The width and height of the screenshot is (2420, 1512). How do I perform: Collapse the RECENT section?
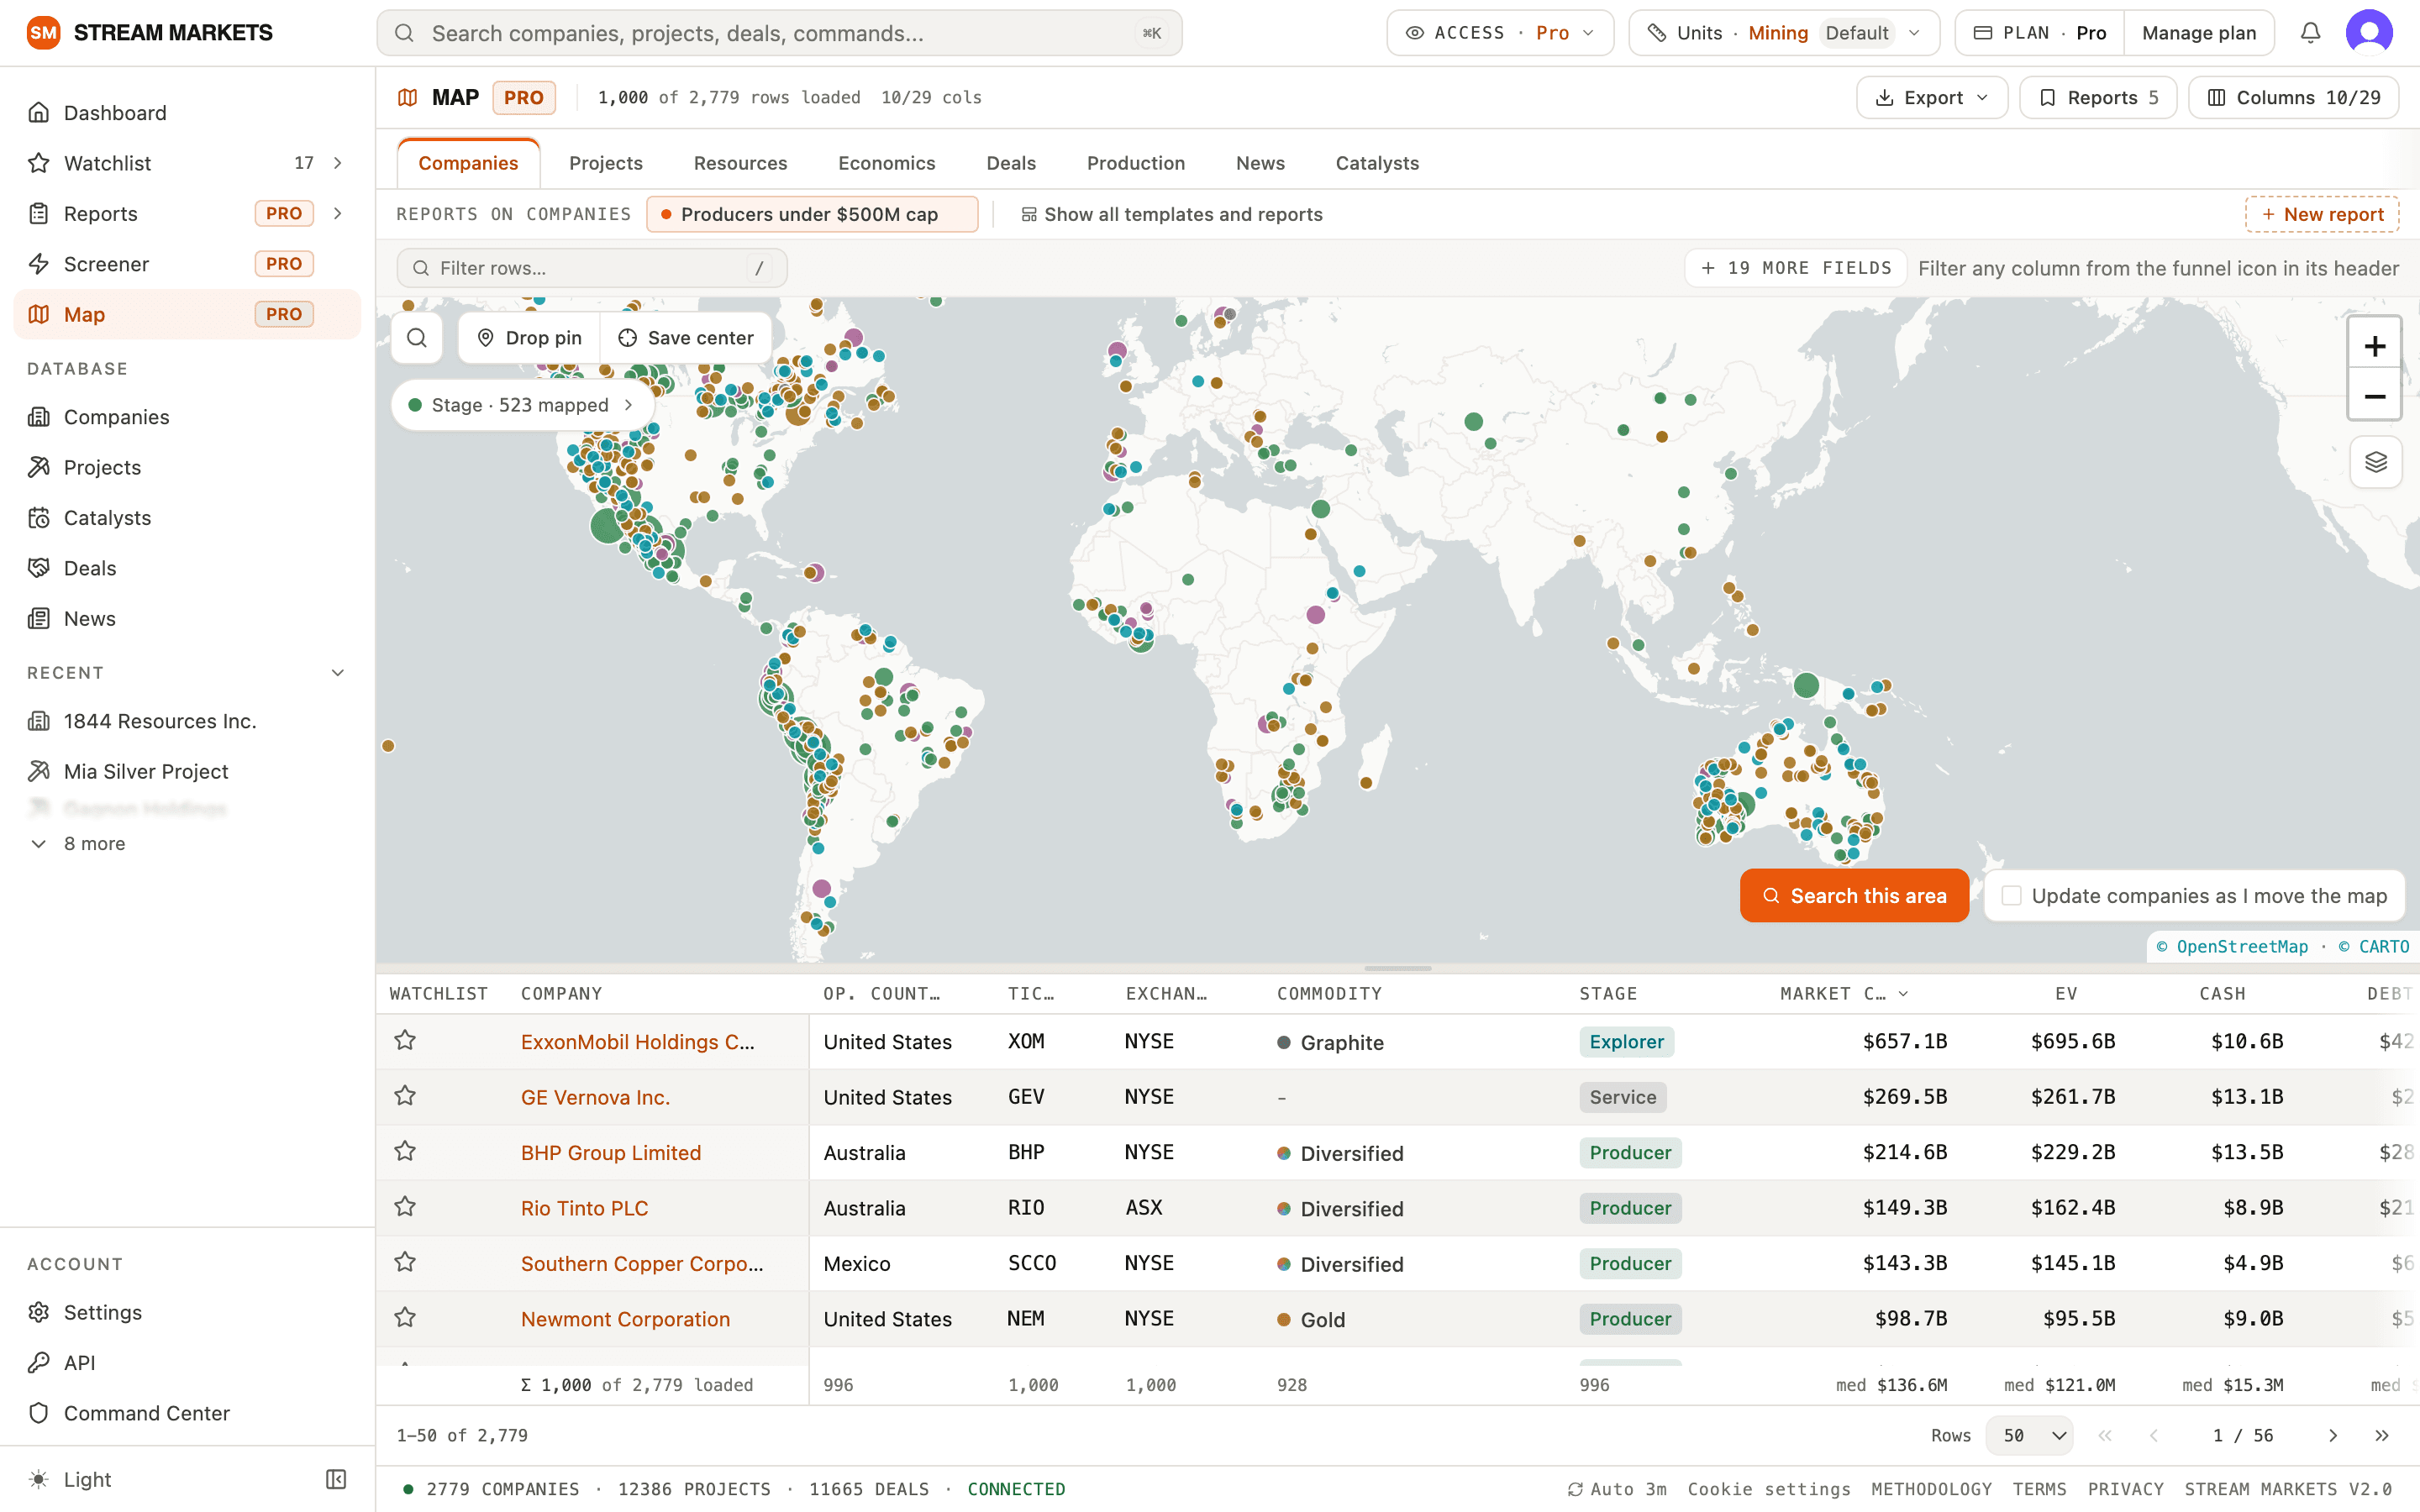[x=338, y=673]
